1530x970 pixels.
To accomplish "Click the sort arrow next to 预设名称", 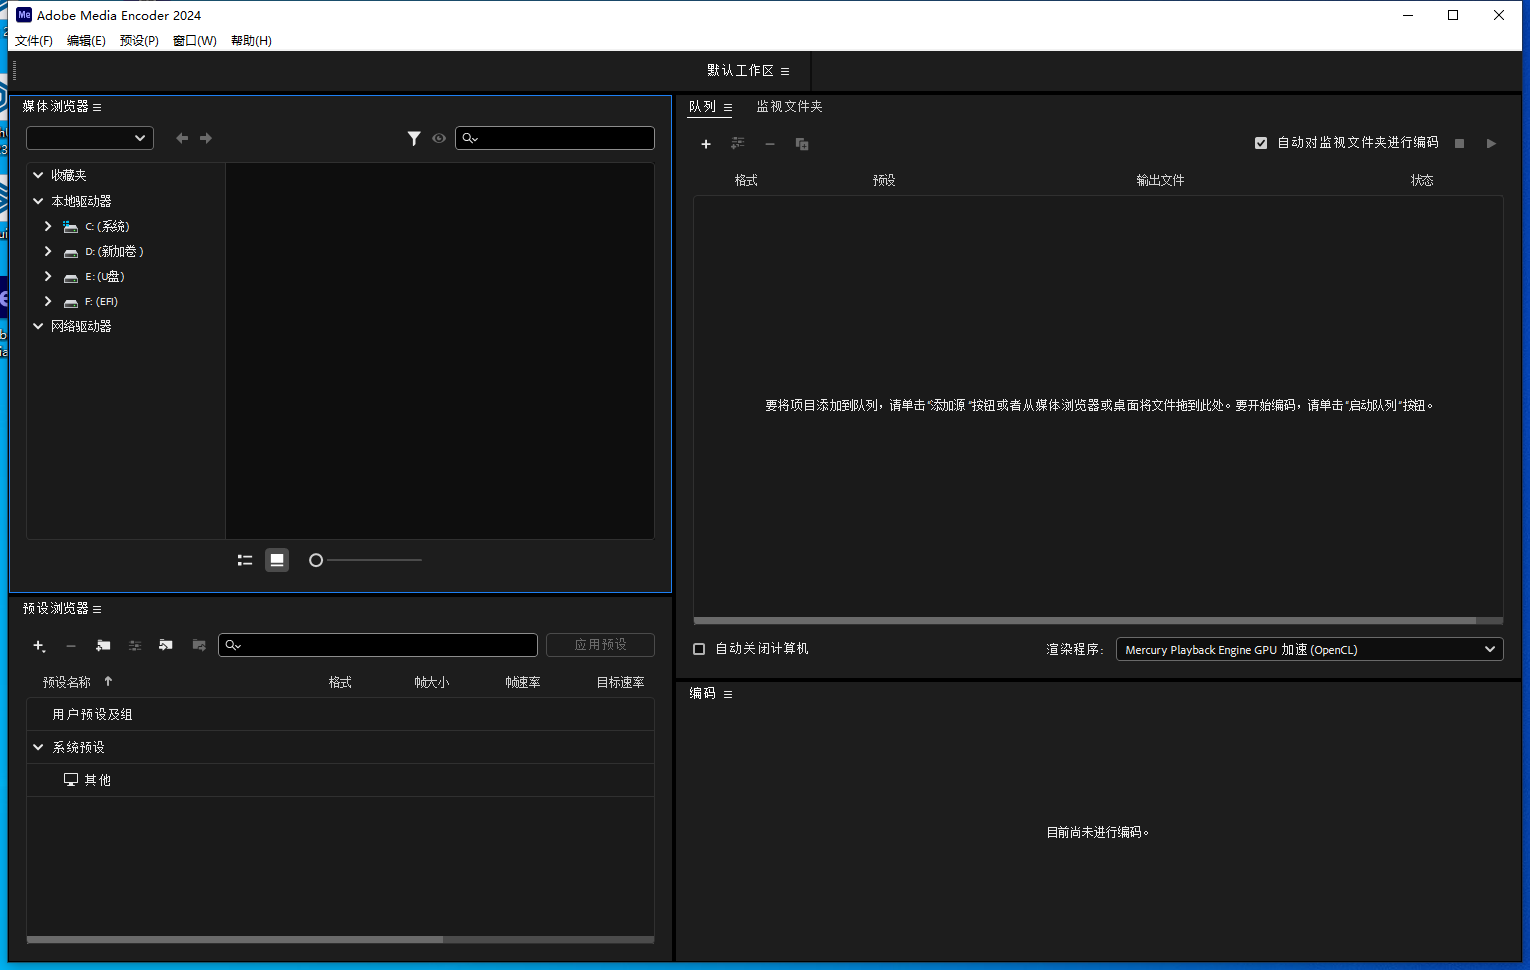I will [x=108, y=681].
